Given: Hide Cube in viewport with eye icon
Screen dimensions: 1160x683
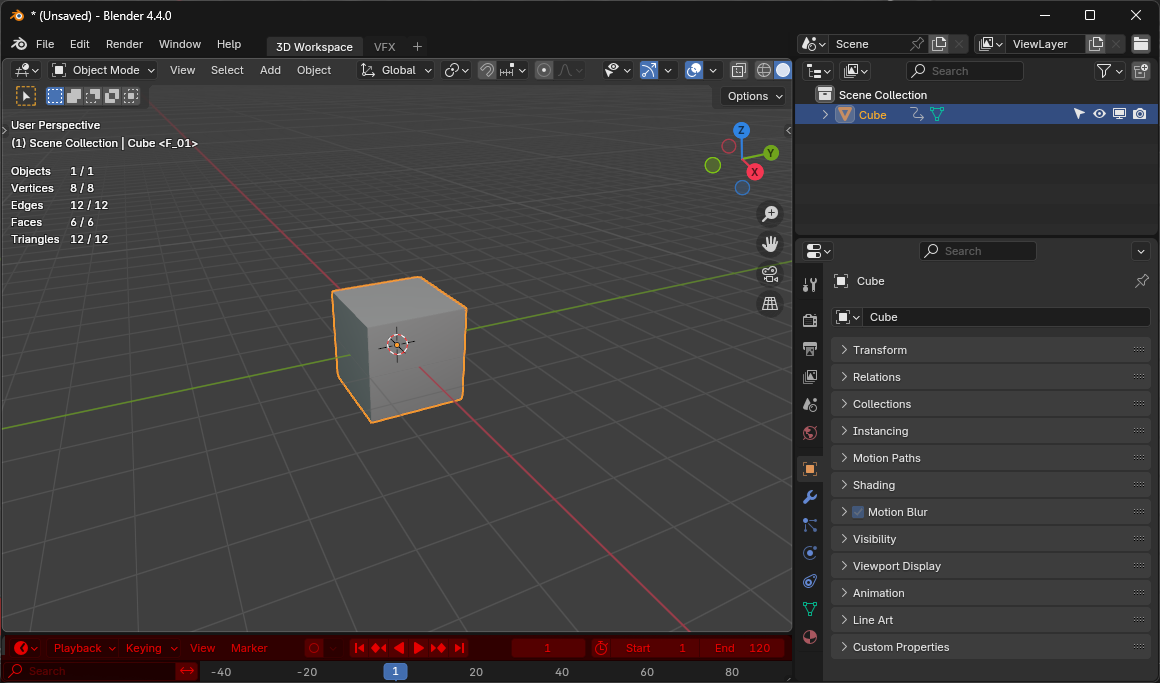Looking at the screenshot, I should pos(1099,114).
